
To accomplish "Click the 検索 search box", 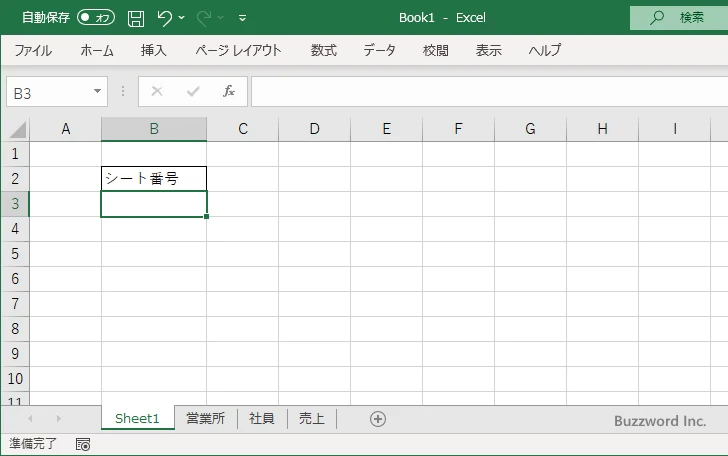I will coord(679,18).
